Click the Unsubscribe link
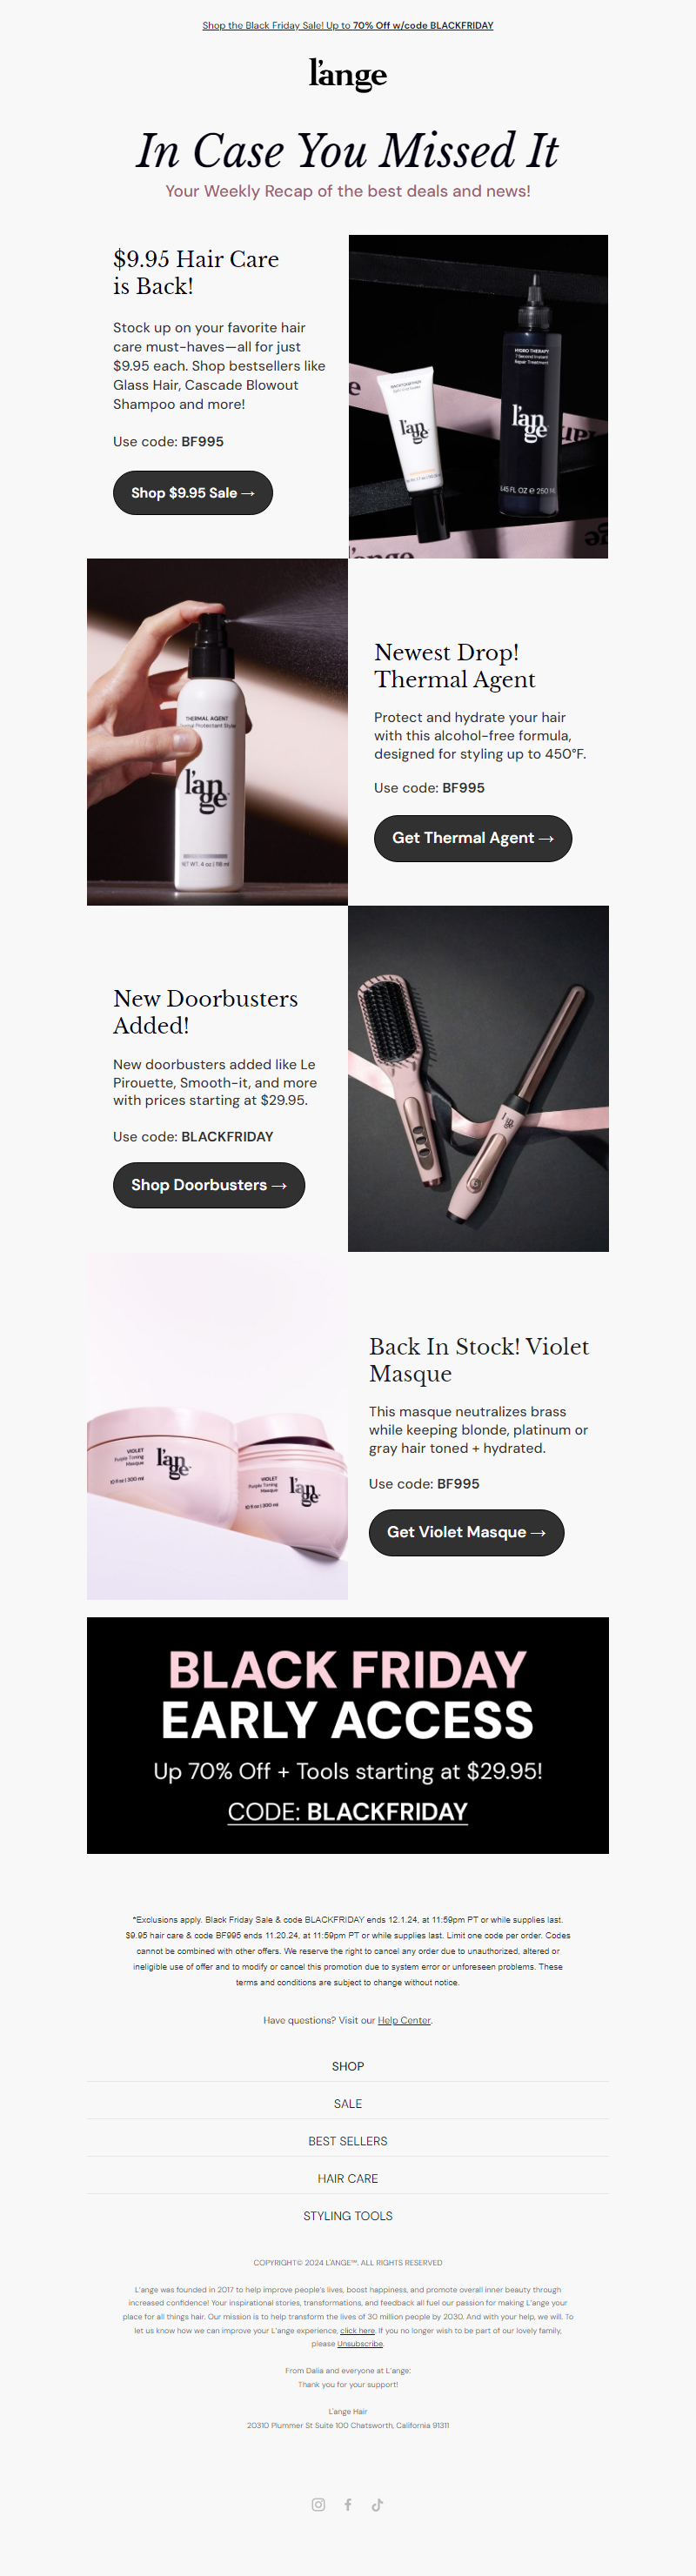Screen dimensions: 696x2576 [360, 2343]
